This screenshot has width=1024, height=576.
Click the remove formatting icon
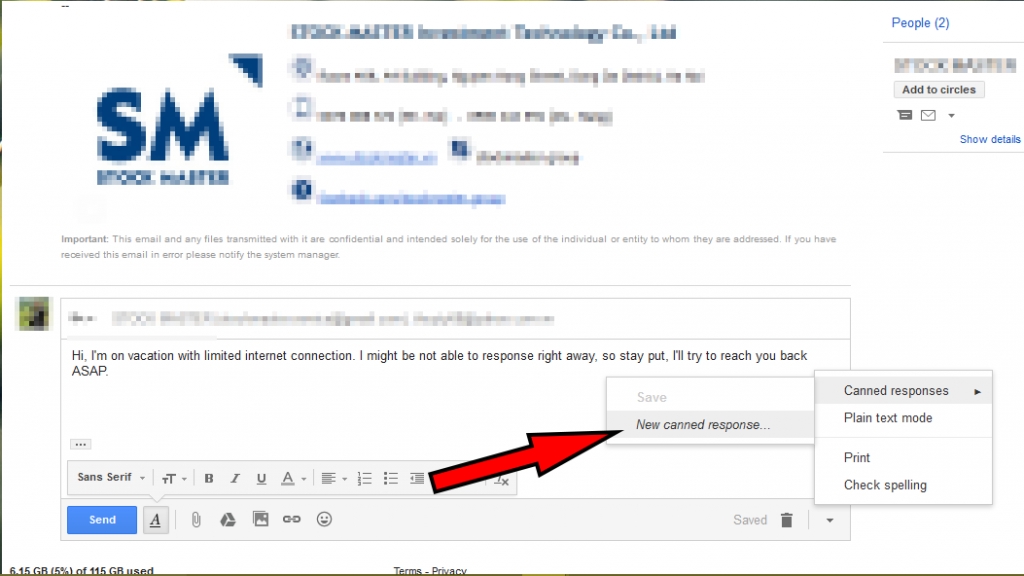pyautogui.click(x=501, y=480)
